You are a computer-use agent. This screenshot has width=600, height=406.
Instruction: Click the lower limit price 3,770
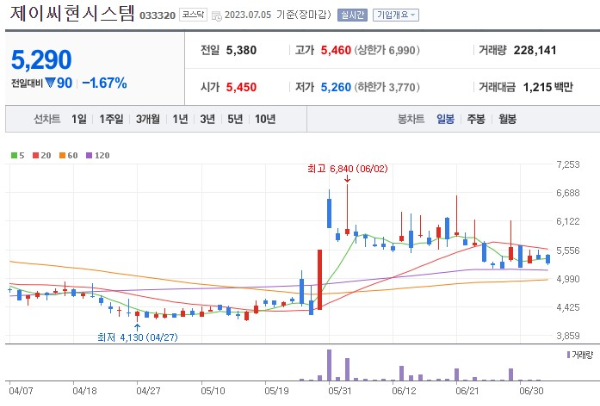point(402,87)
